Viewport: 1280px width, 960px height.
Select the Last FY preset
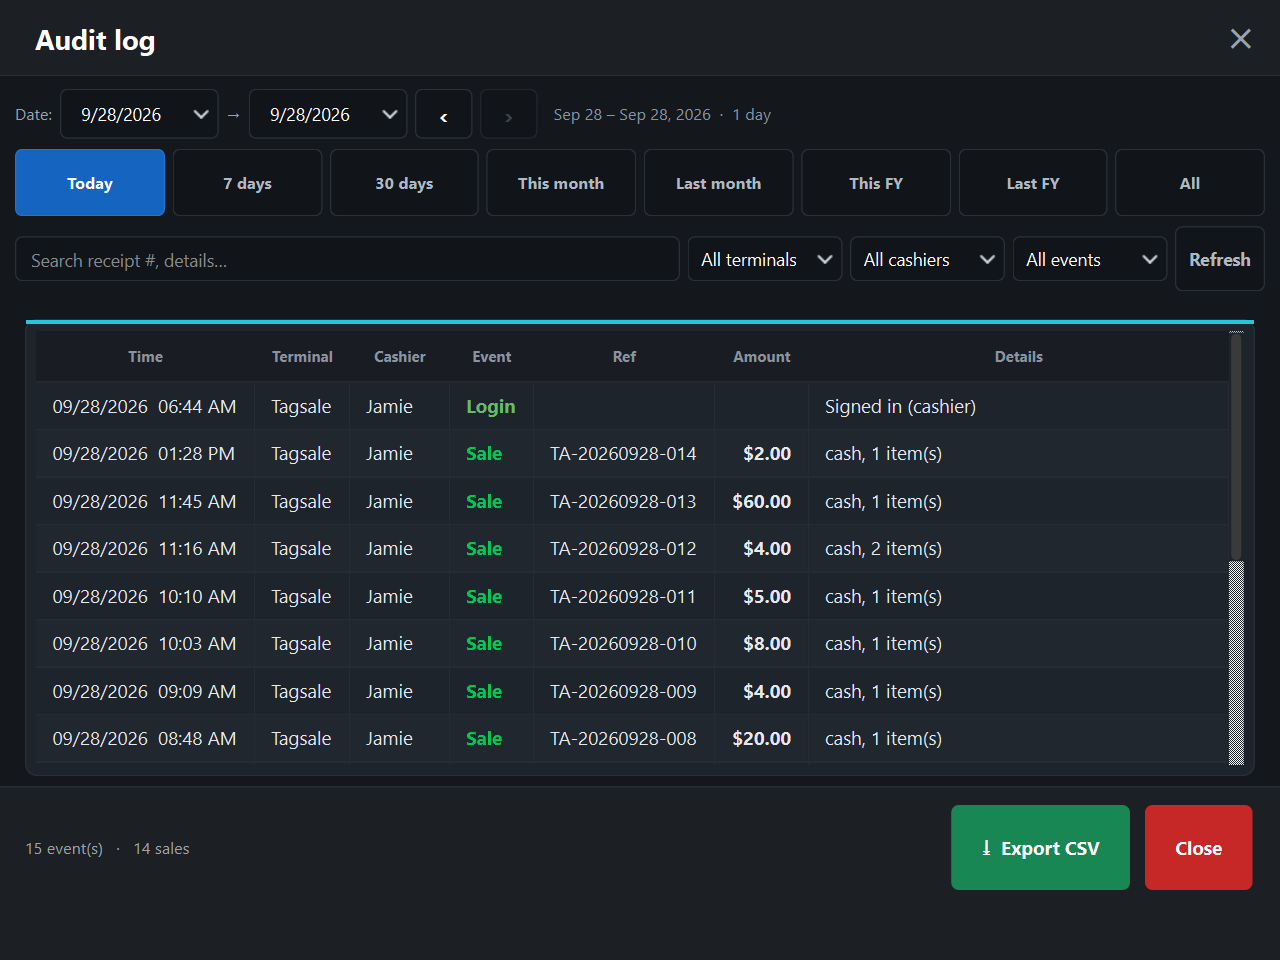click(1033, 183)
